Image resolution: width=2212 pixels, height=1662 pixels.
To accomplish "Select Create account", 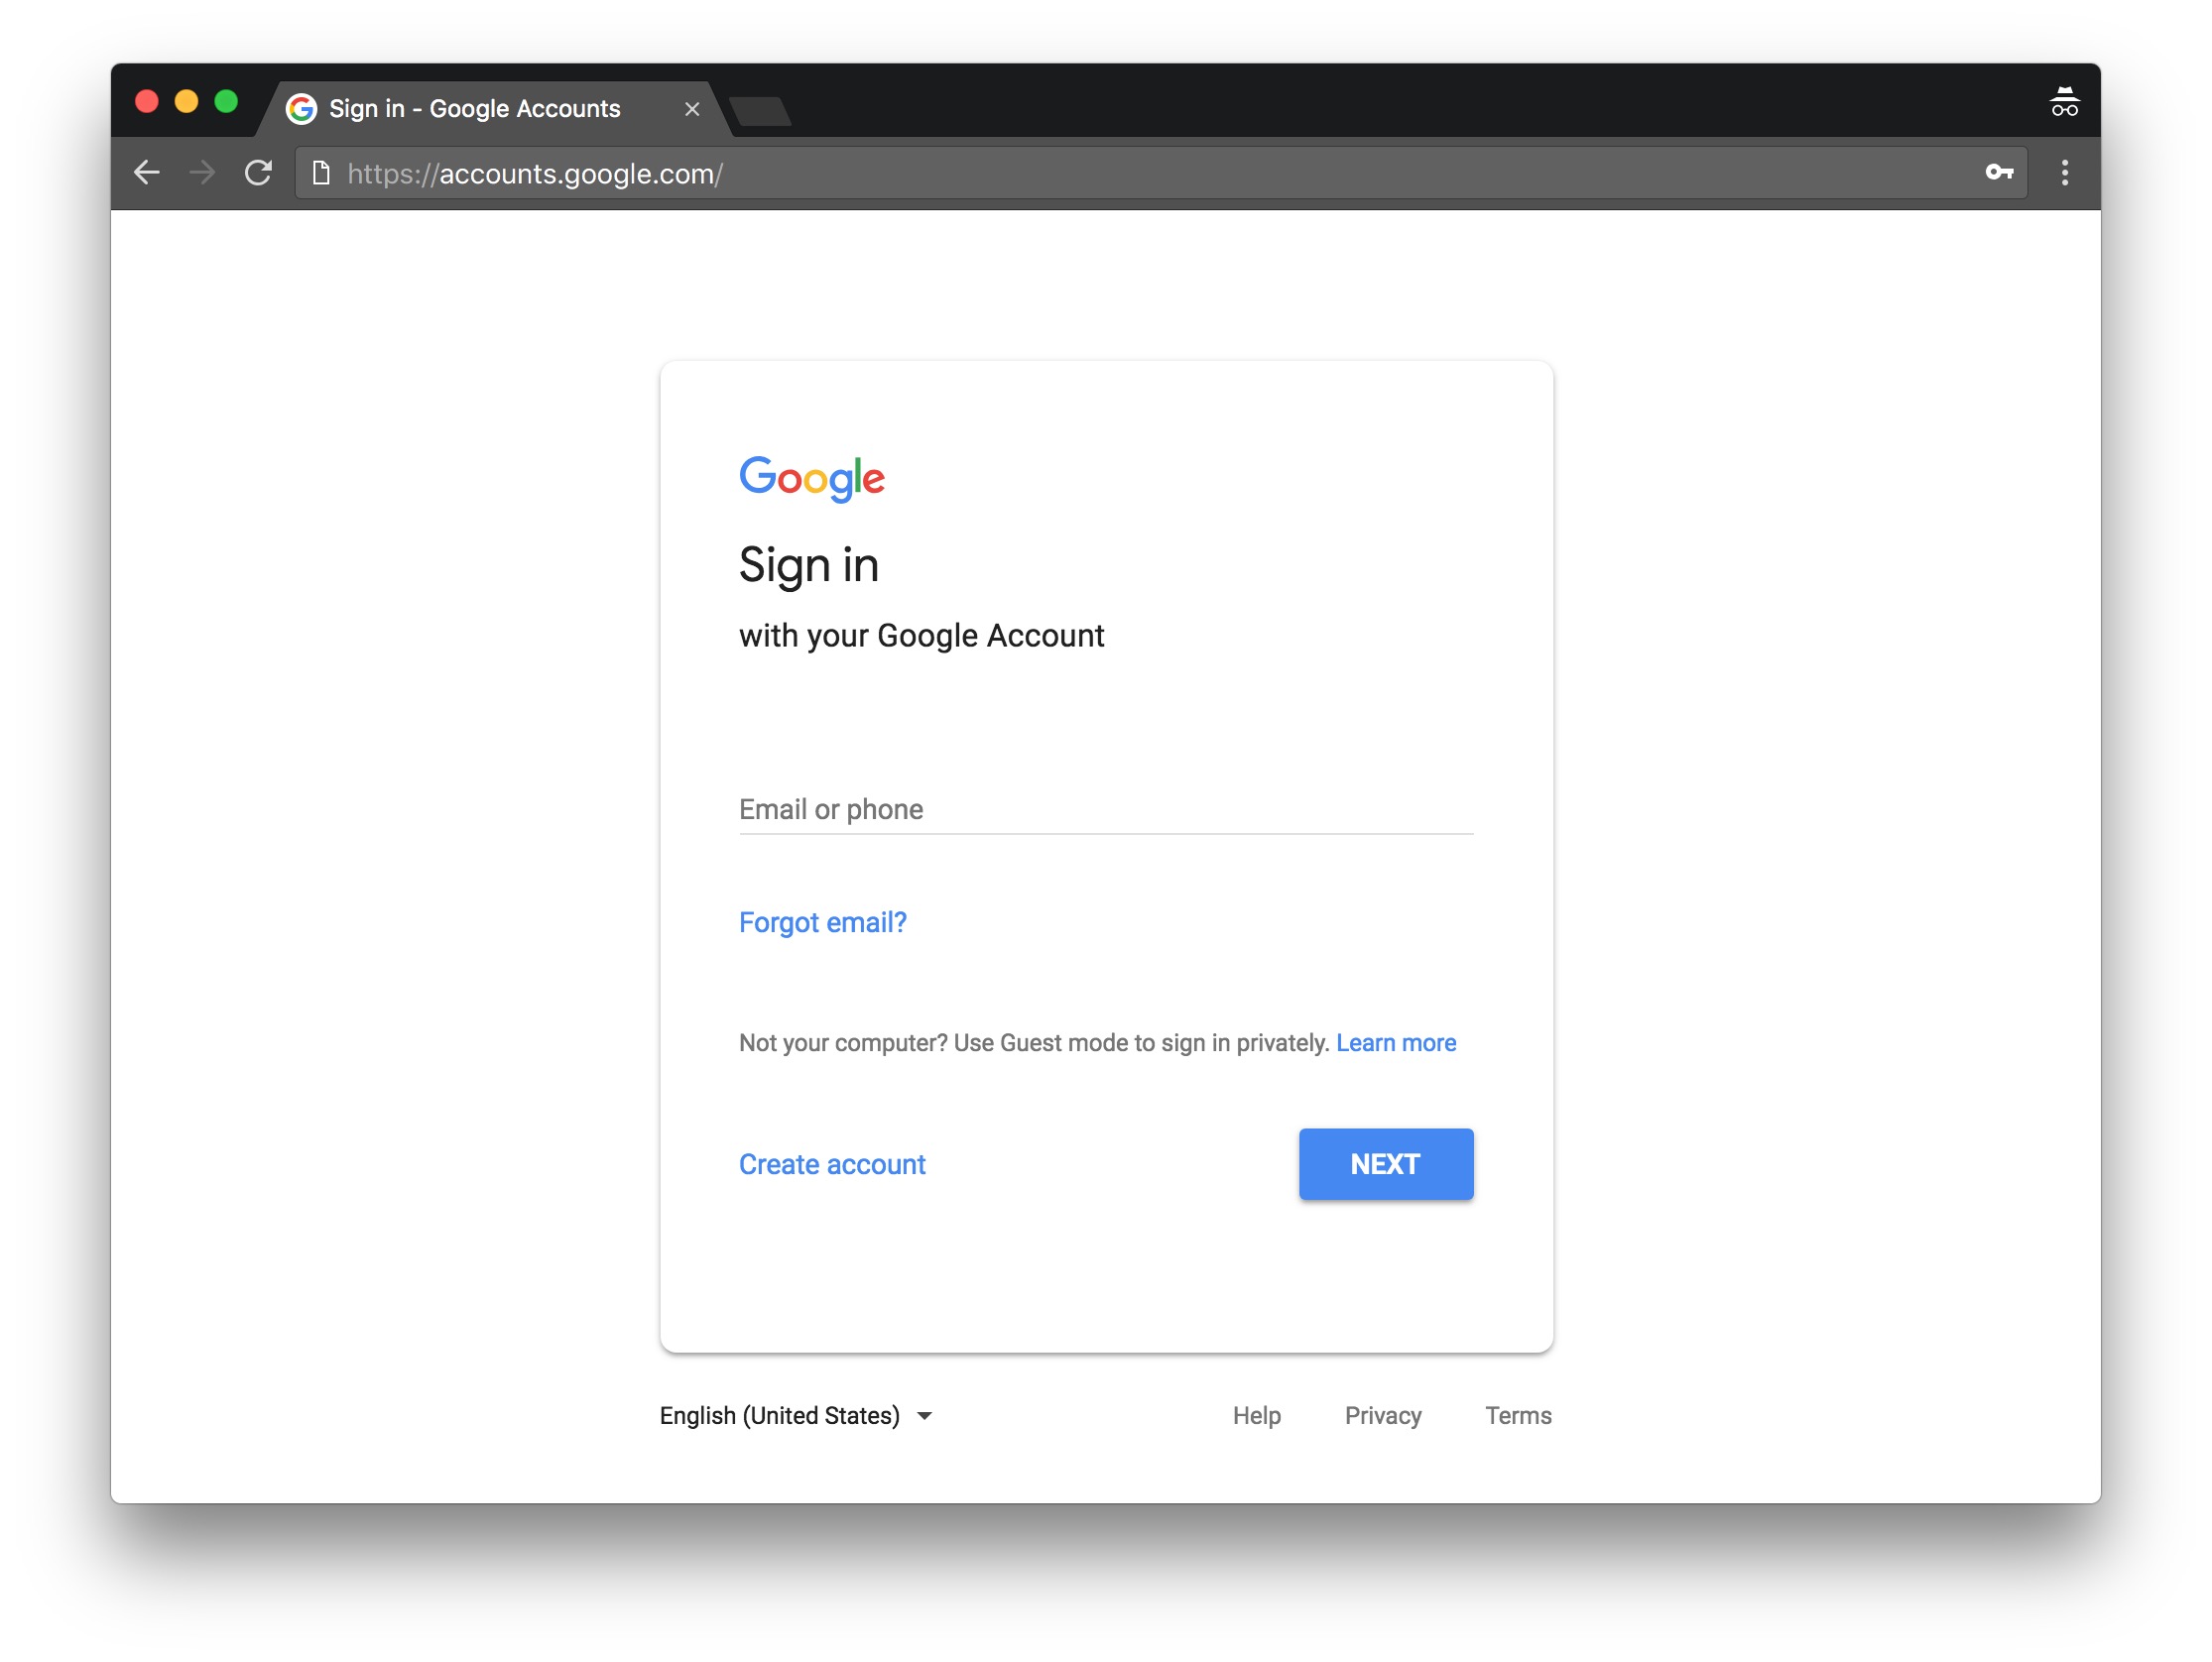I will 832,1164.
